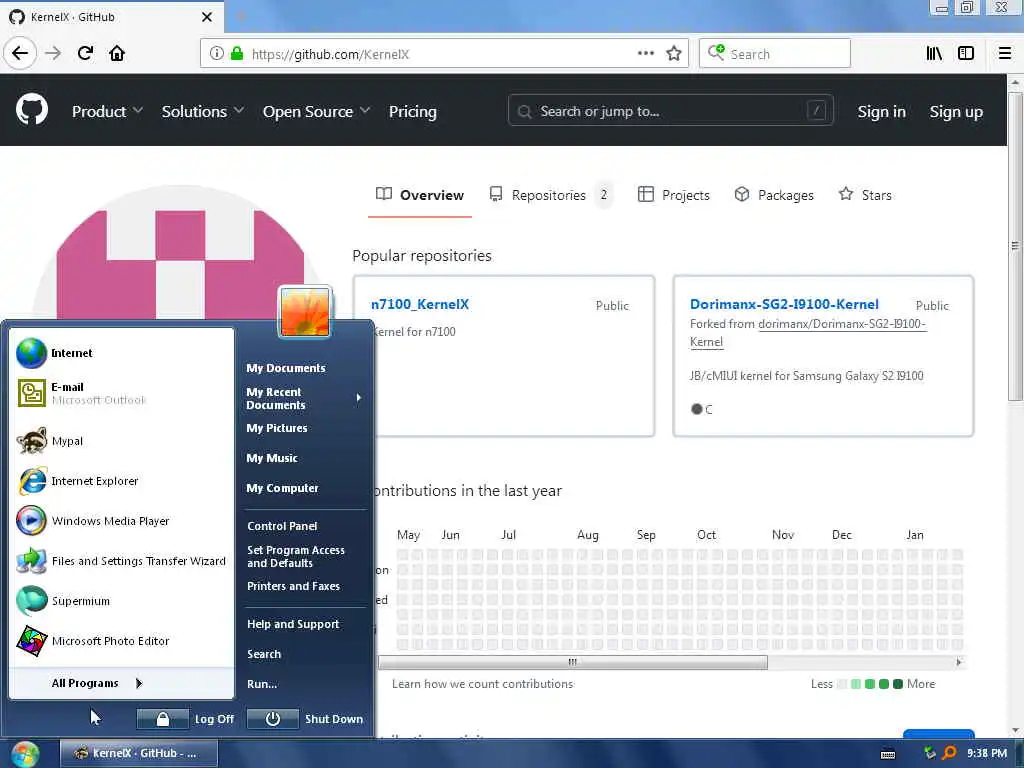
Task: Click the Shut Down button
Action: (306, 719)
